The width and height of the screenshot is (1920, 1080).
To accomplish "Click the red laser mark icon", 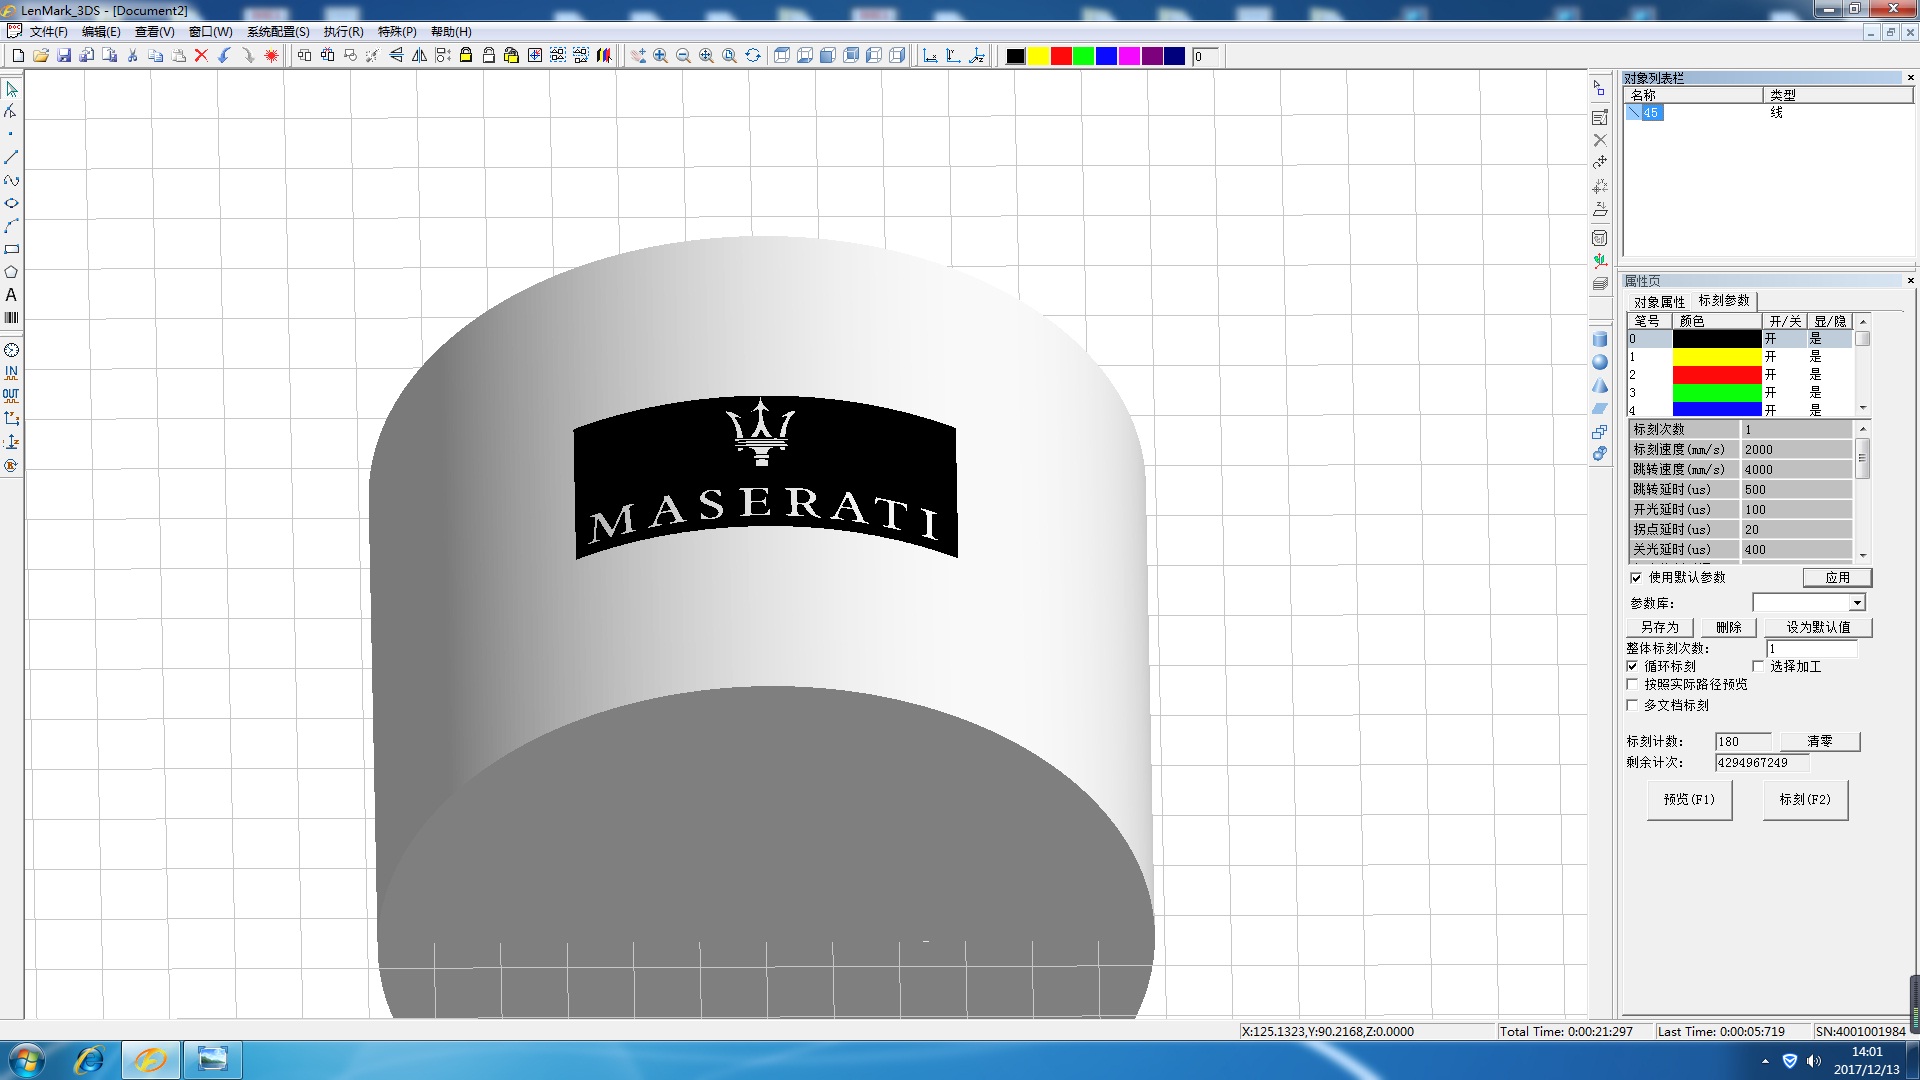I will coord(271,56).
